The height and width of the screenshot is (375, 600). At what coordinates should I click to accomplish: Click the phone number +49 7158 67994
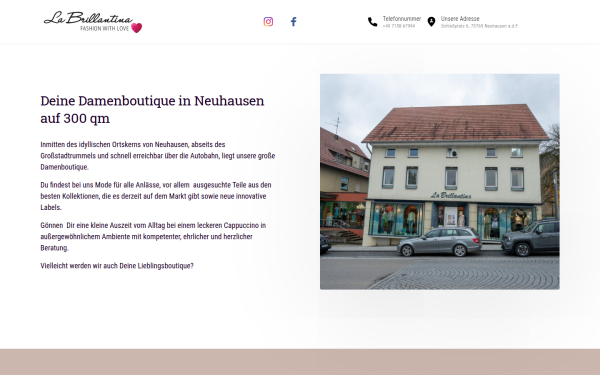point(399,26)
